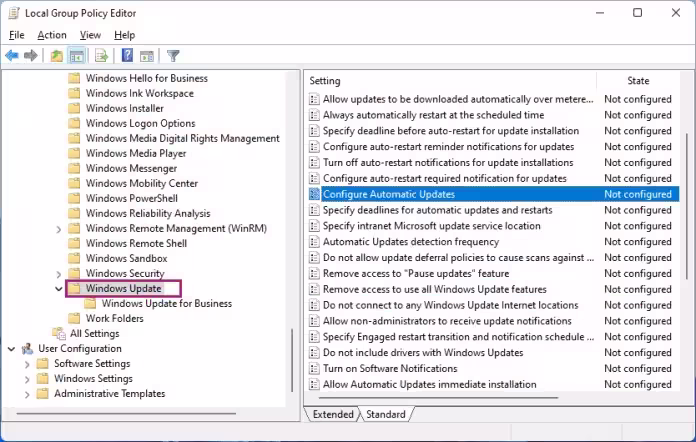Select 'Specify deadlines for automatic updates and restarts'
The height and width of the screenshot is (442, 696).
[x=438, y=210]
